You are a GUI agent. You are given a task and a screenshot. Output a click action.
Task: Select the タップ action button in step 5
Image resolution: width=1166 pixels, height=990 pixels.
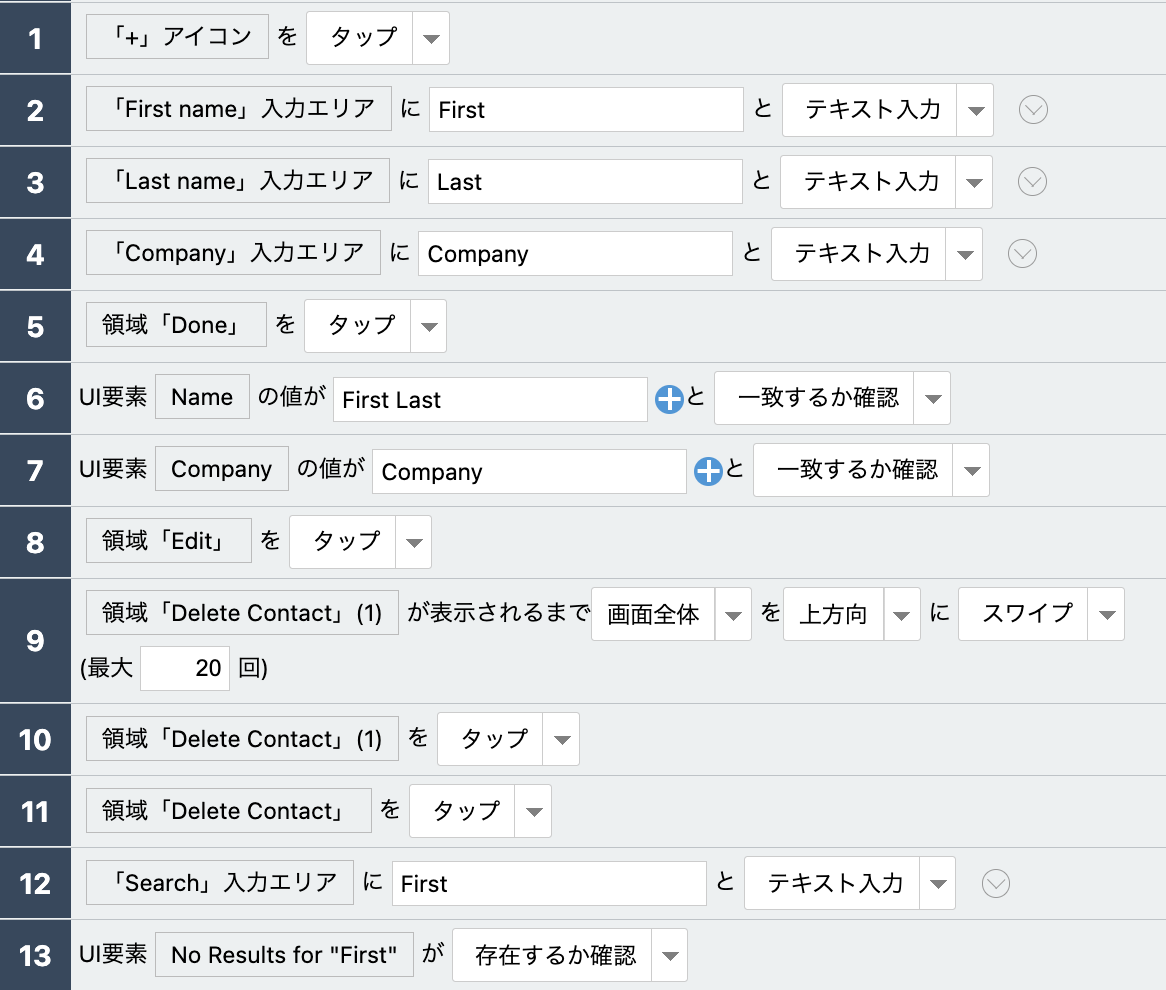pyautogui.click(x=358, y=326)
